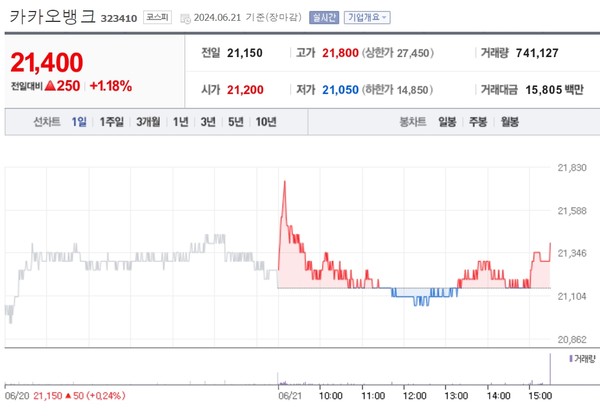Click the 06/20 21,150 previous-day summary

tap(65, 396)
